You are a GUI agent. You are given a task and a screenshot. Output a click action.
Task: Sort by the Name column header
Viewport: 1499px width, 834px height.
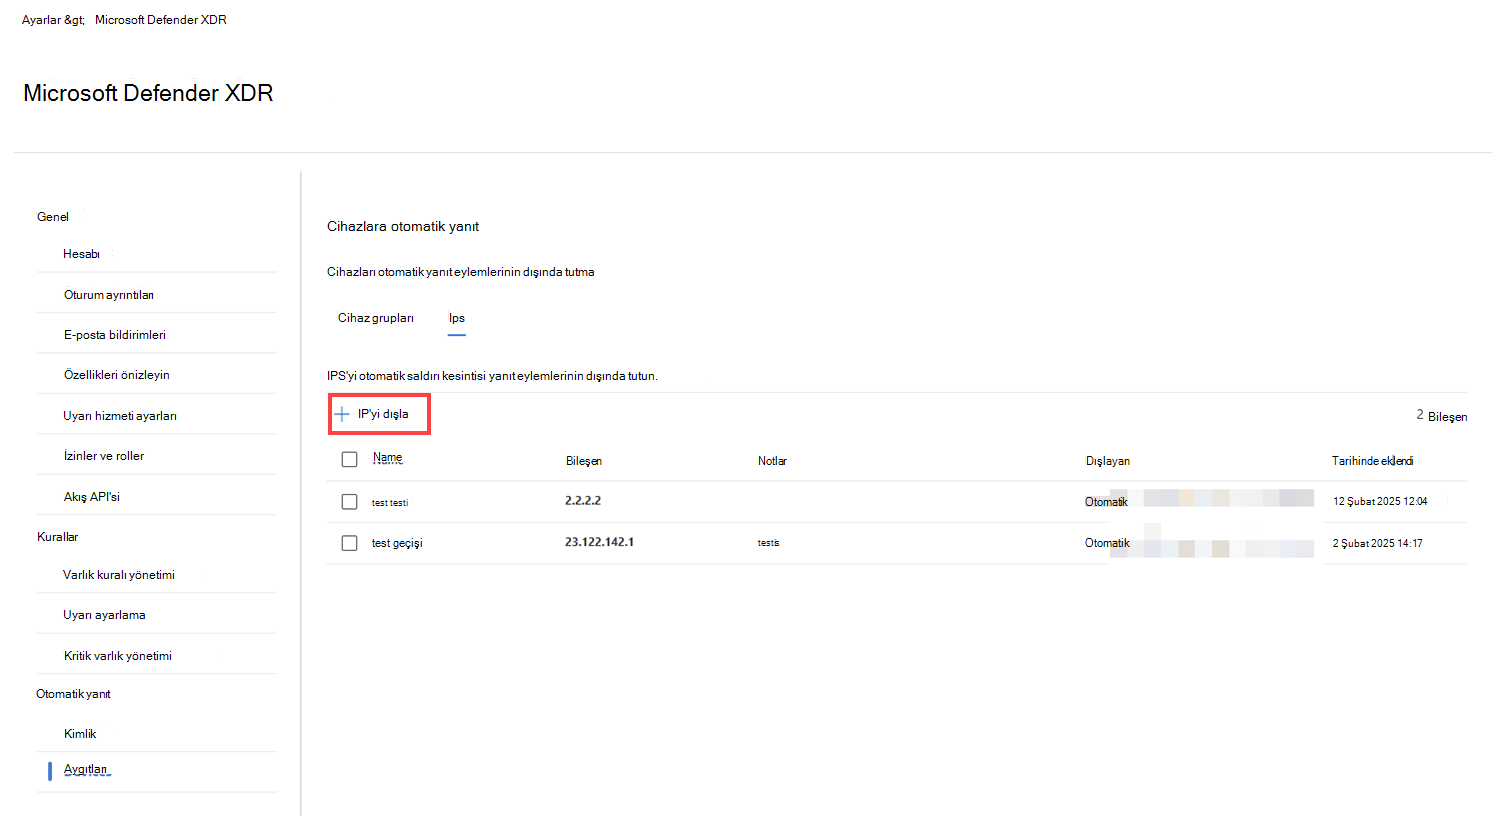pos(388,458)
